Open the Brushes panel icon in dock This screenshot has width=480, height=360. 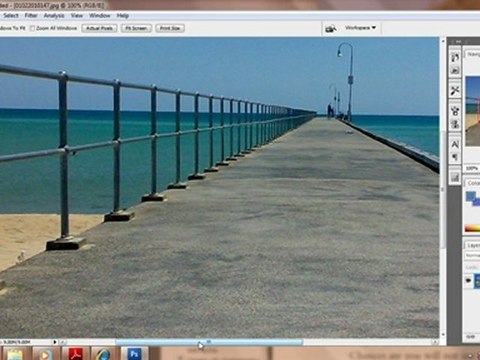[455, 111]
